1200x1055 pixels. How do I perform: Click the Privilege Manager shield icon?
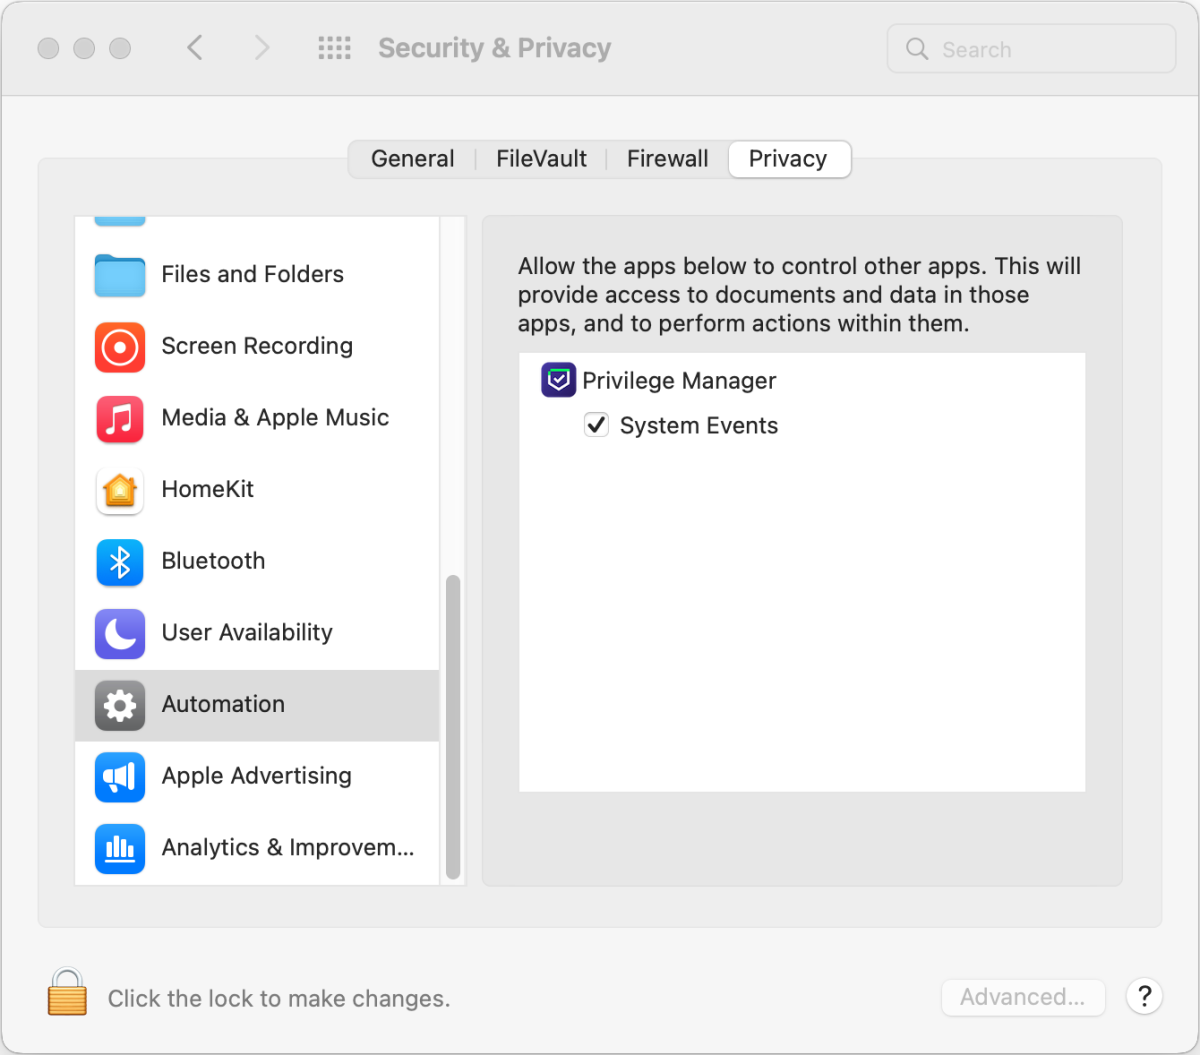pos(558,380)
